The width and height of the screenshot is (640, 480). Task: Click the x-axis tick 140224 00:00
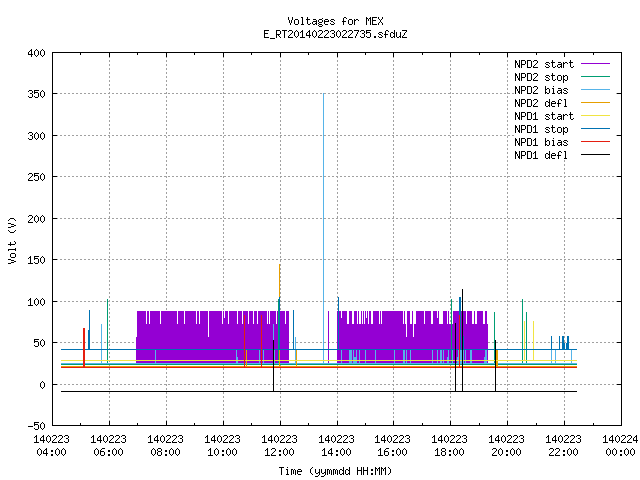pos(620,446)
